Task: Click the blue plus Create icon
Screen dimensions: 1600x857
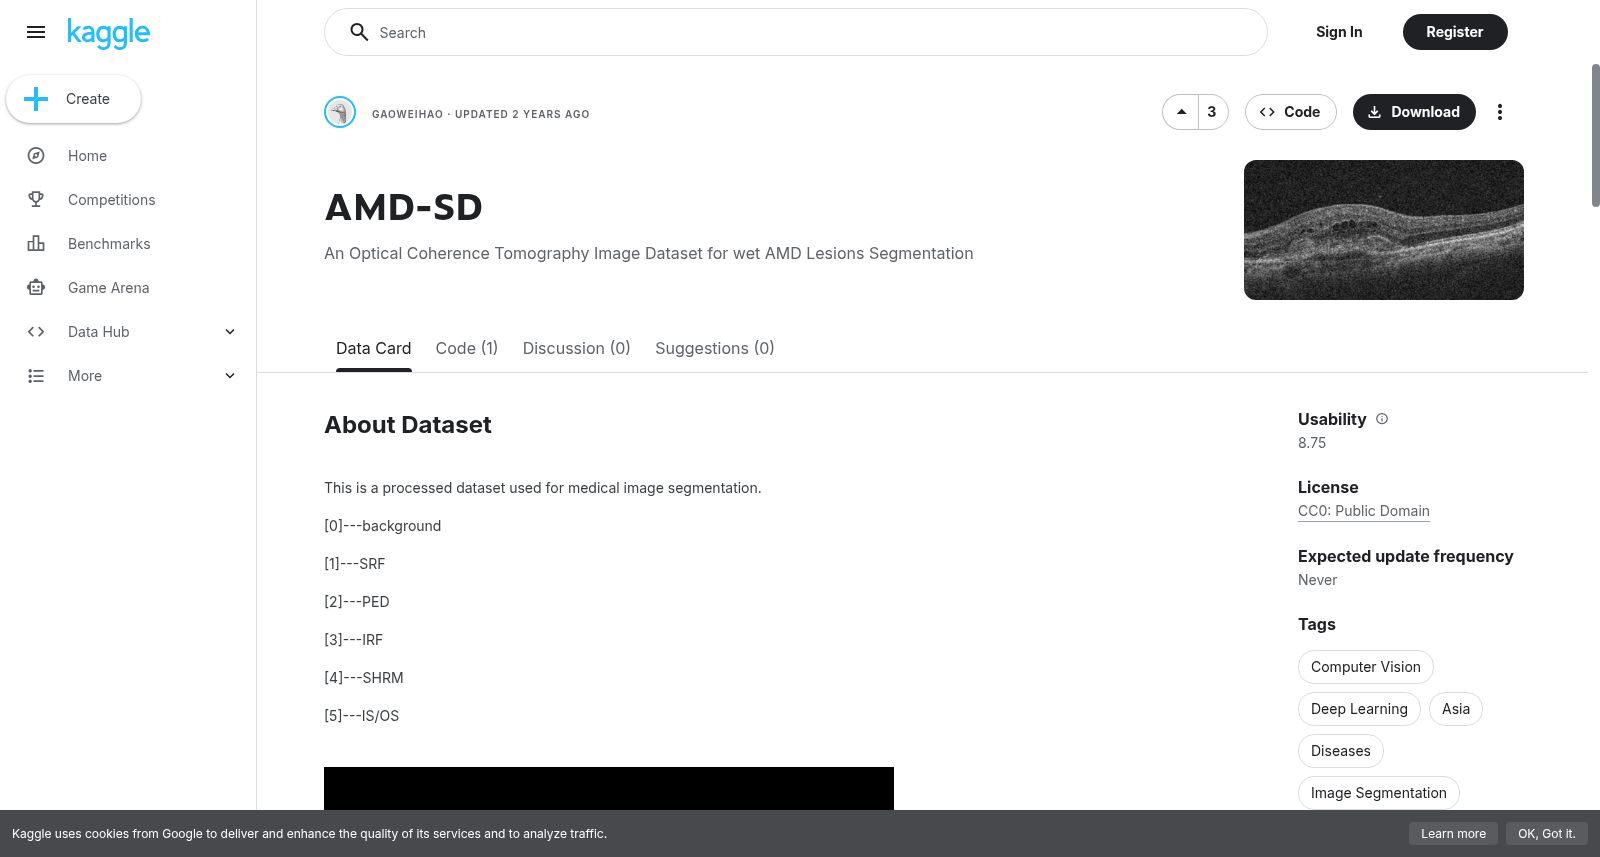Action: point(36,99)
